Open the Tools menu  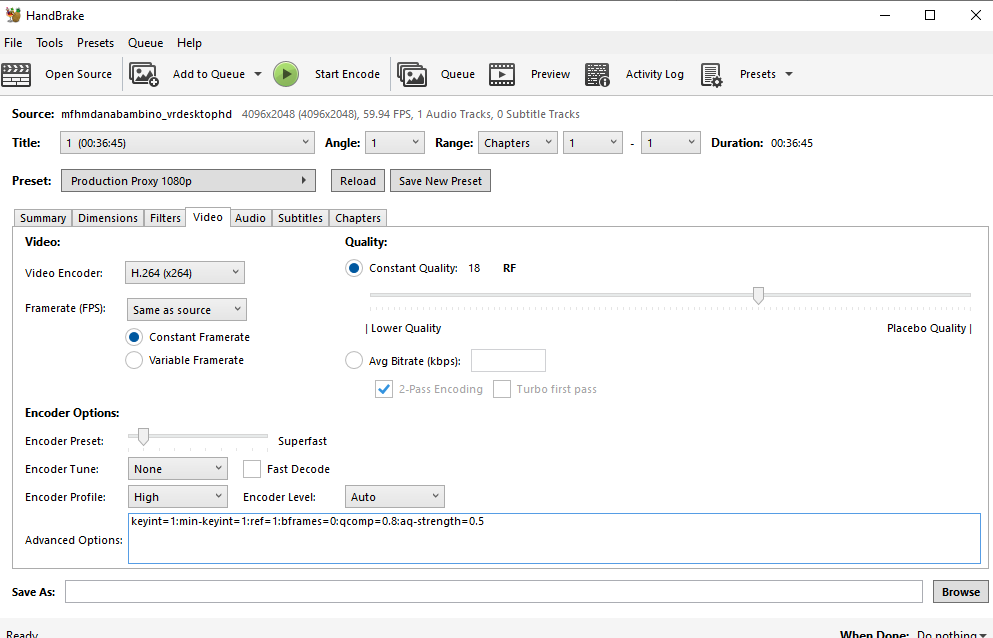coord(49,42)
